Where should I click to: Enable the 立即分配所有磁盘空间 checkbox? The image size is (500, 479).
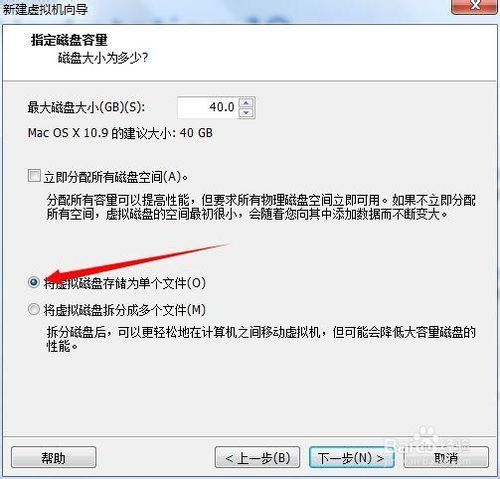(34, 176)
